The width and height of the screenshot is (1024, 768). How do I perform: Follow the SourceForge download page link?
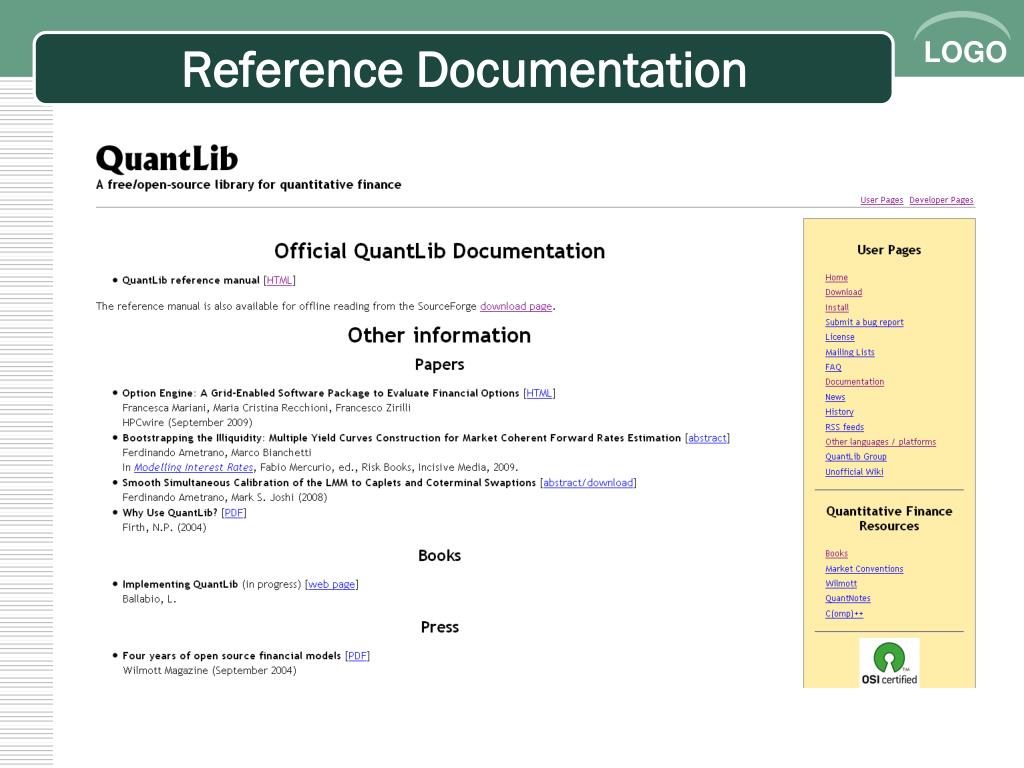pos(516,306)
